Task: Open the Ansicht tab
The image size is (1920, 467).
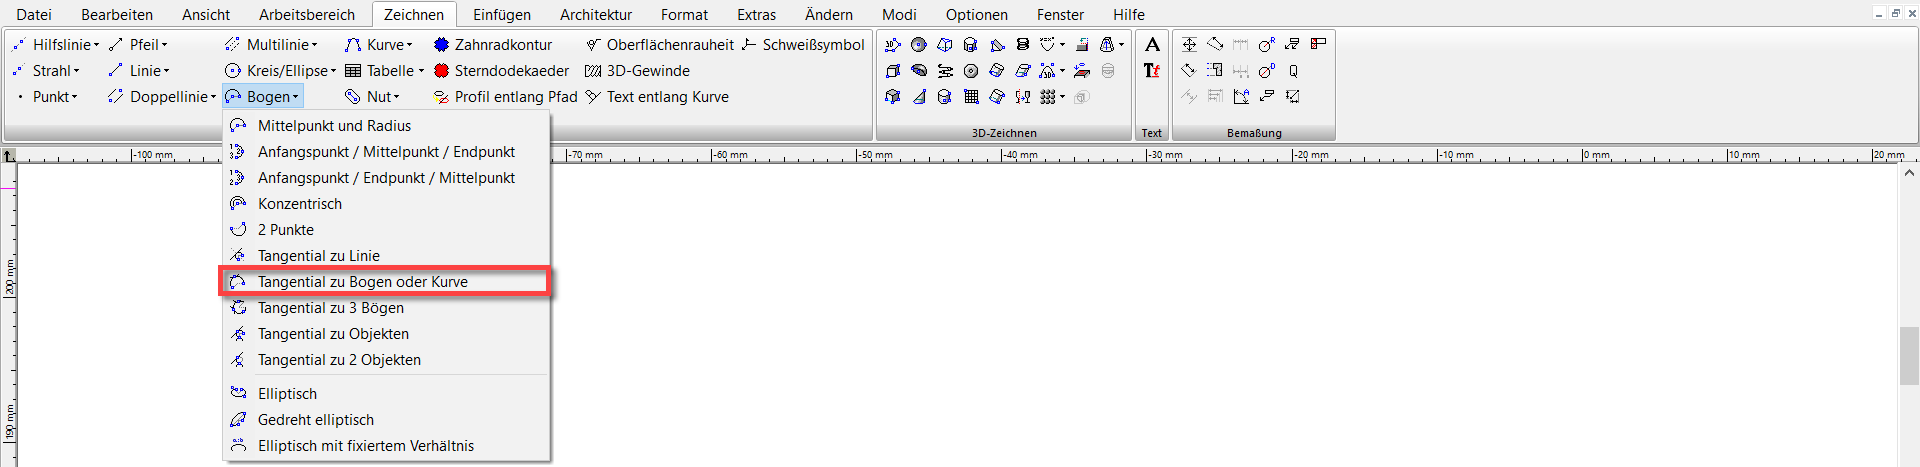Action: (x=206, y=15)
